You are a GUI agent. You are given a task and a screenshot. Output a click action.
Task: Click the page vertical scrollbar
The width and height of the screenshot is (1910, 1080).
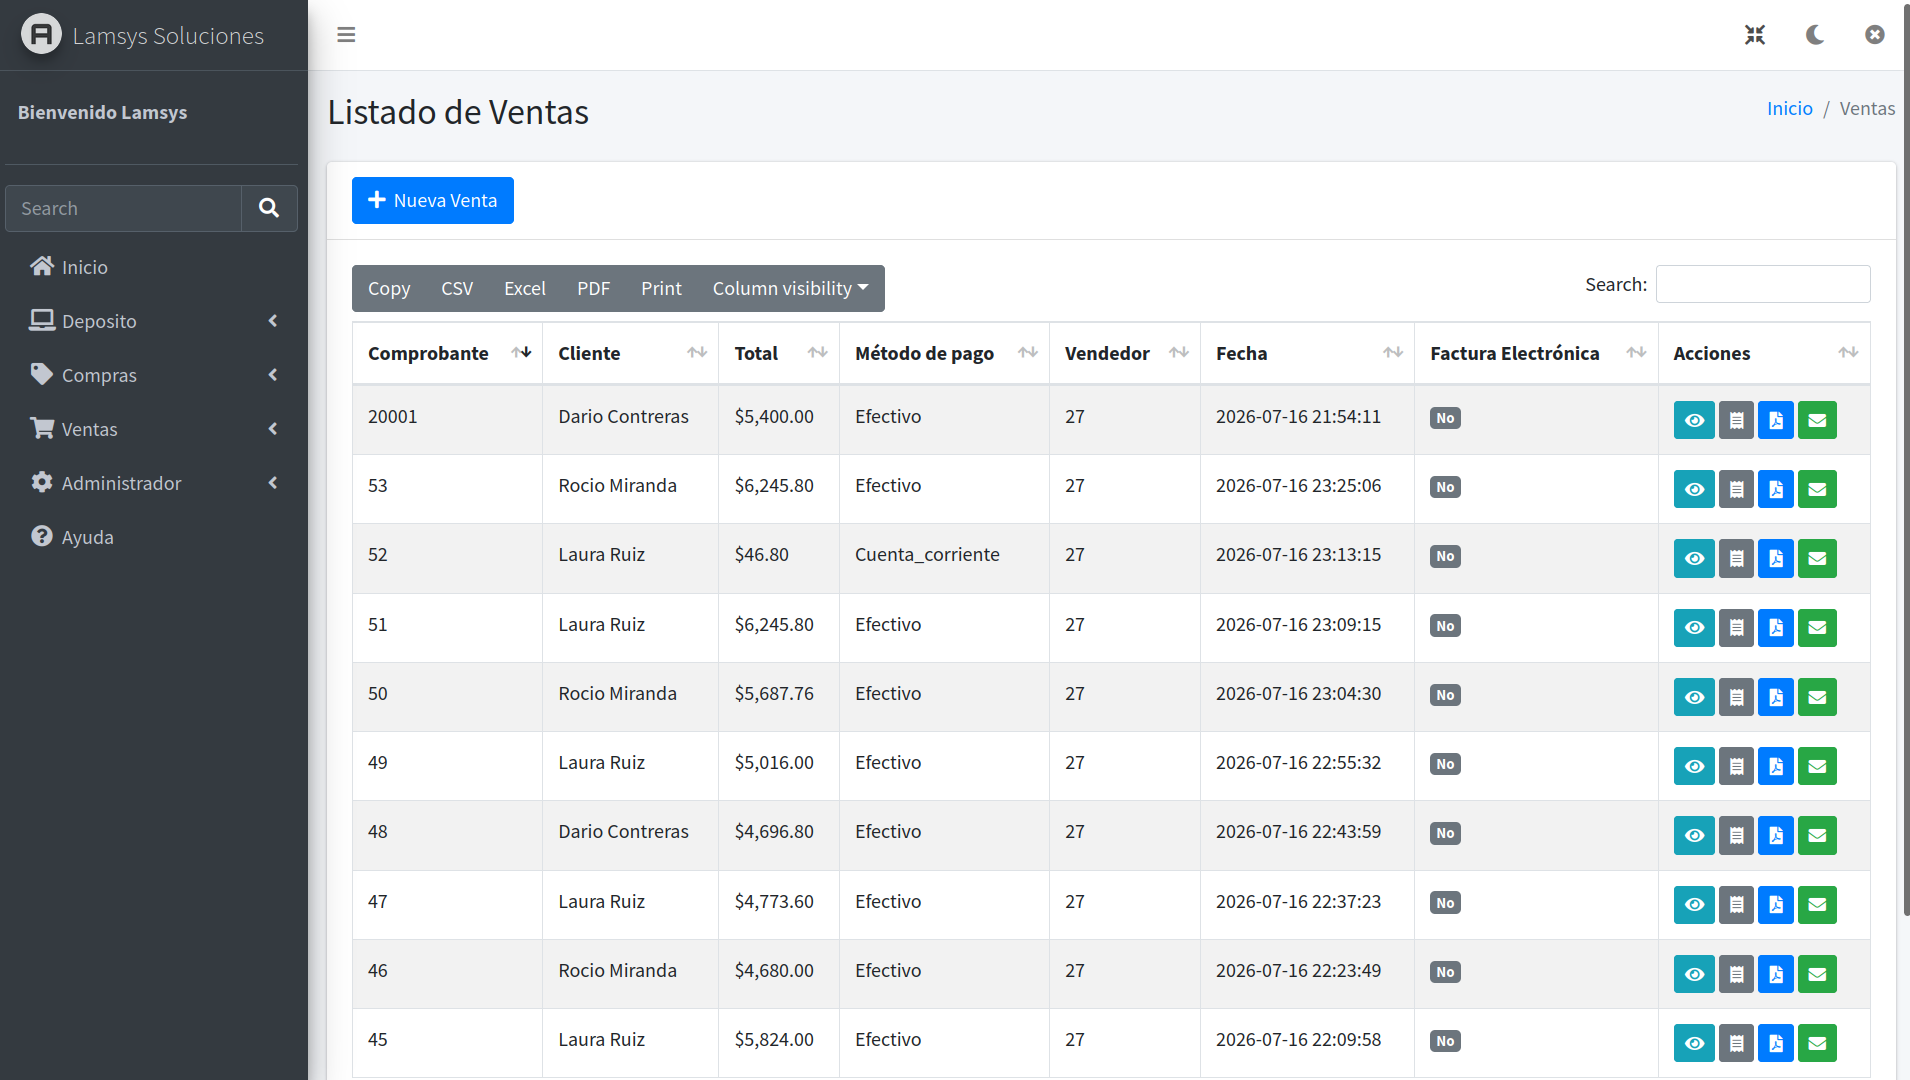(x=1905, y=460)
